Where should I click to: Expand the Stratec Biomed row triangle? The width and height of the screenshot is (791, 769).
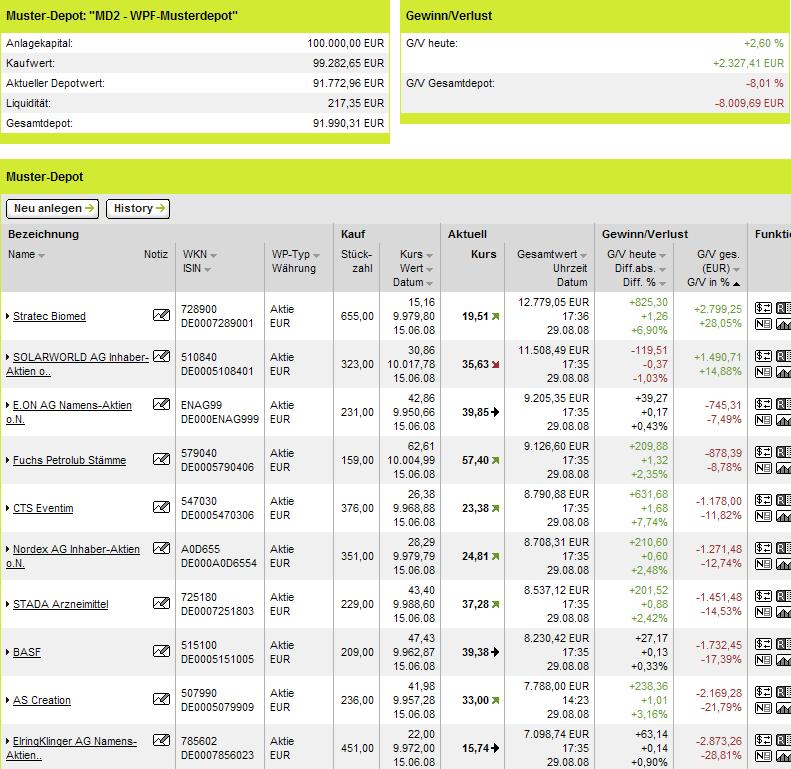click(8, 316)
